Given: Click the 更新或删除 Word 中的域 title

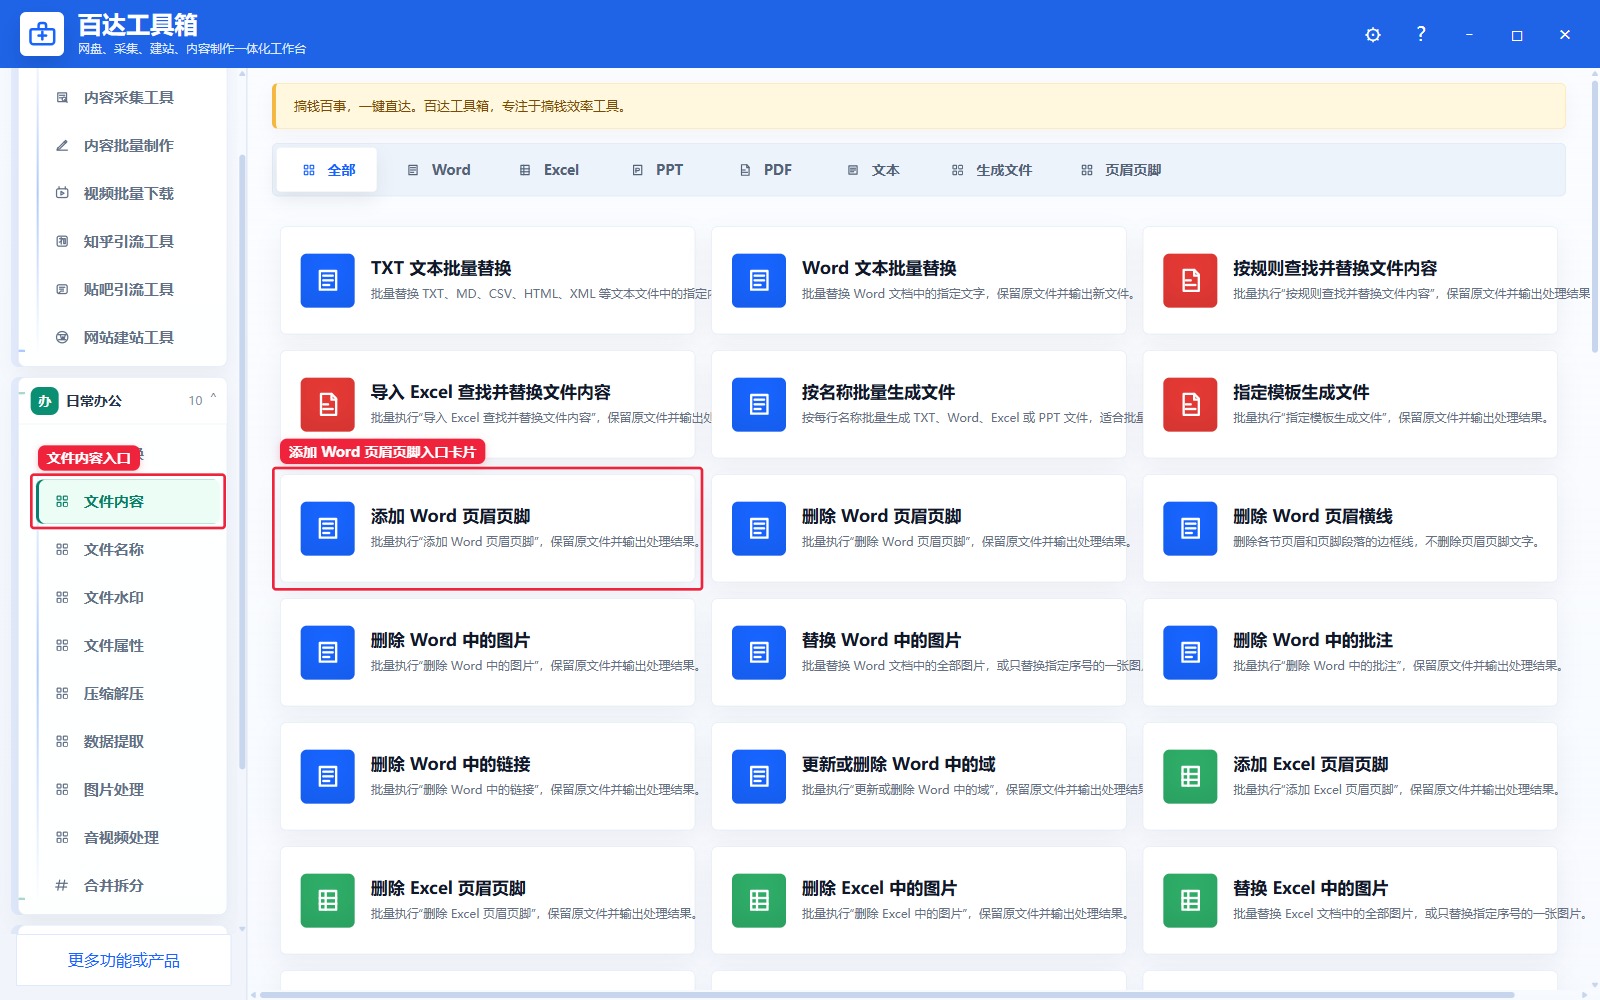Looking at the screenshot, I should (899, 764).
